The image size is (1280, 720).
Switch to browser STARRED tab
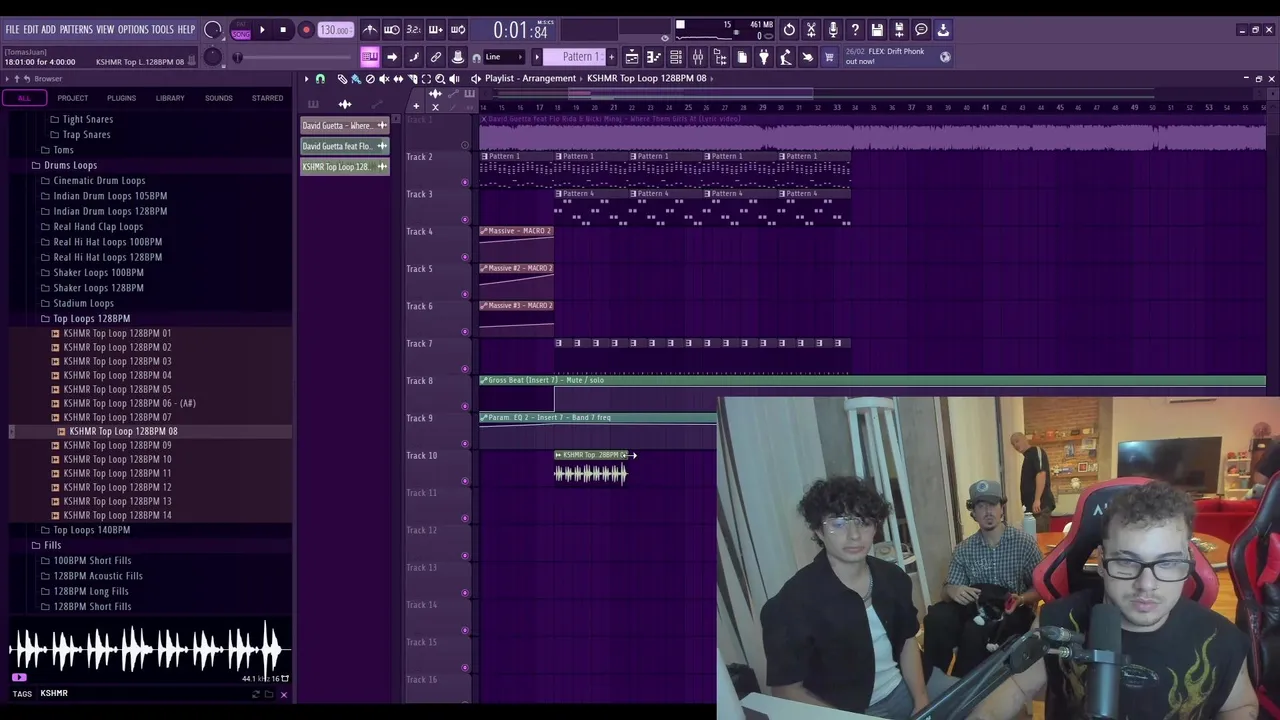click(267, 98)
